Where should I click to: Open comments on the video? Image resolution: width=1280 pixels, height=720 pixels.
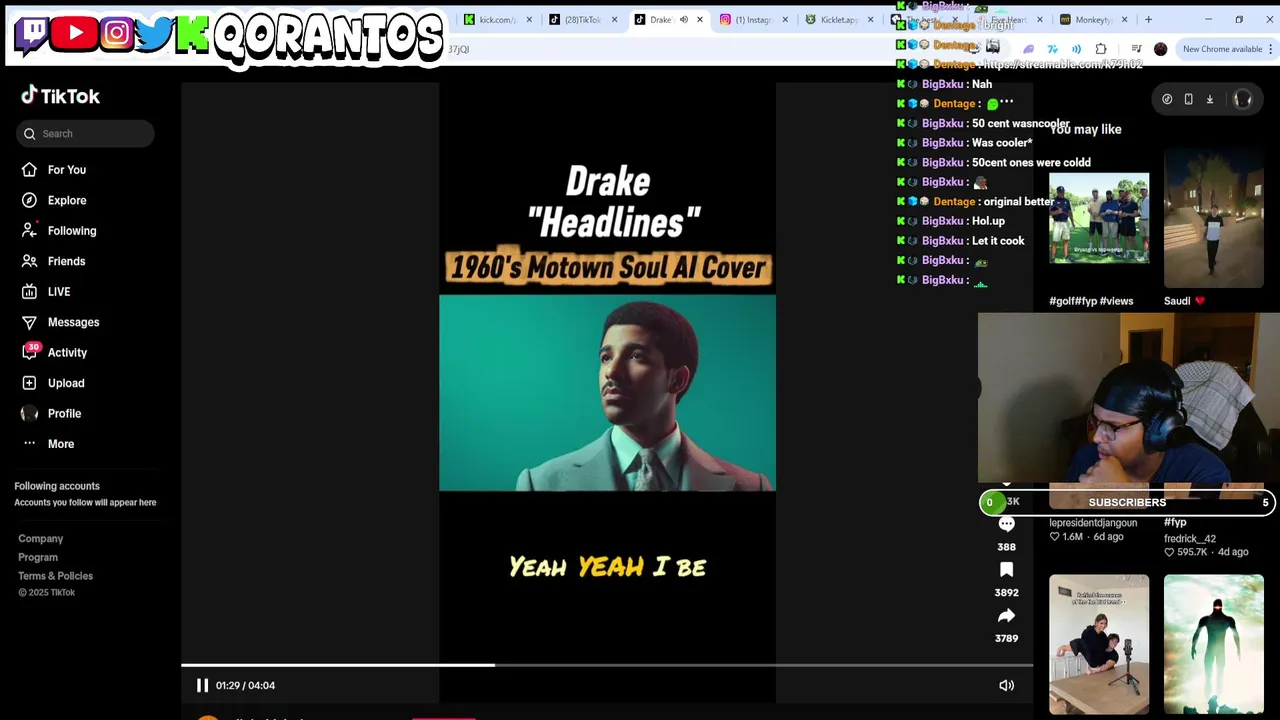[1006, 524]
